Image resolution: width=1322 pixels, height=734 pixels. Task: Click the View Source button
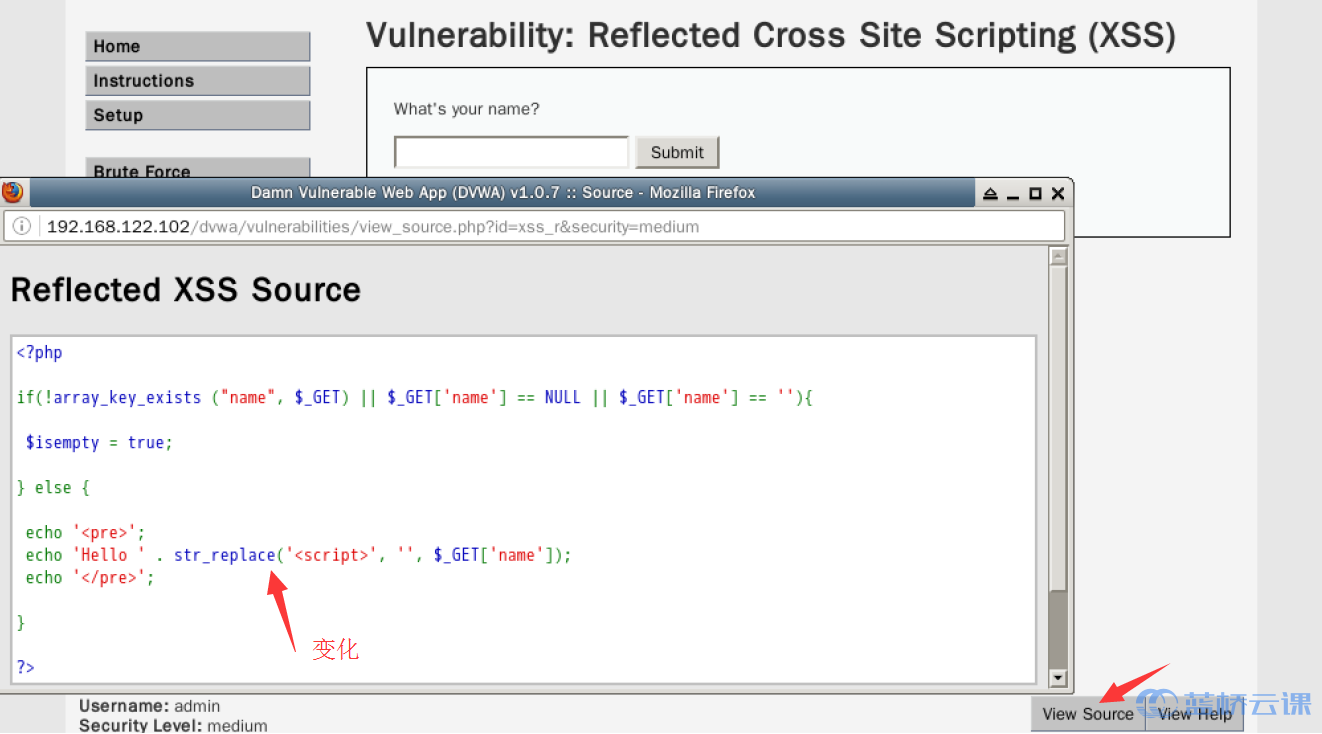tap(1088, 714)
